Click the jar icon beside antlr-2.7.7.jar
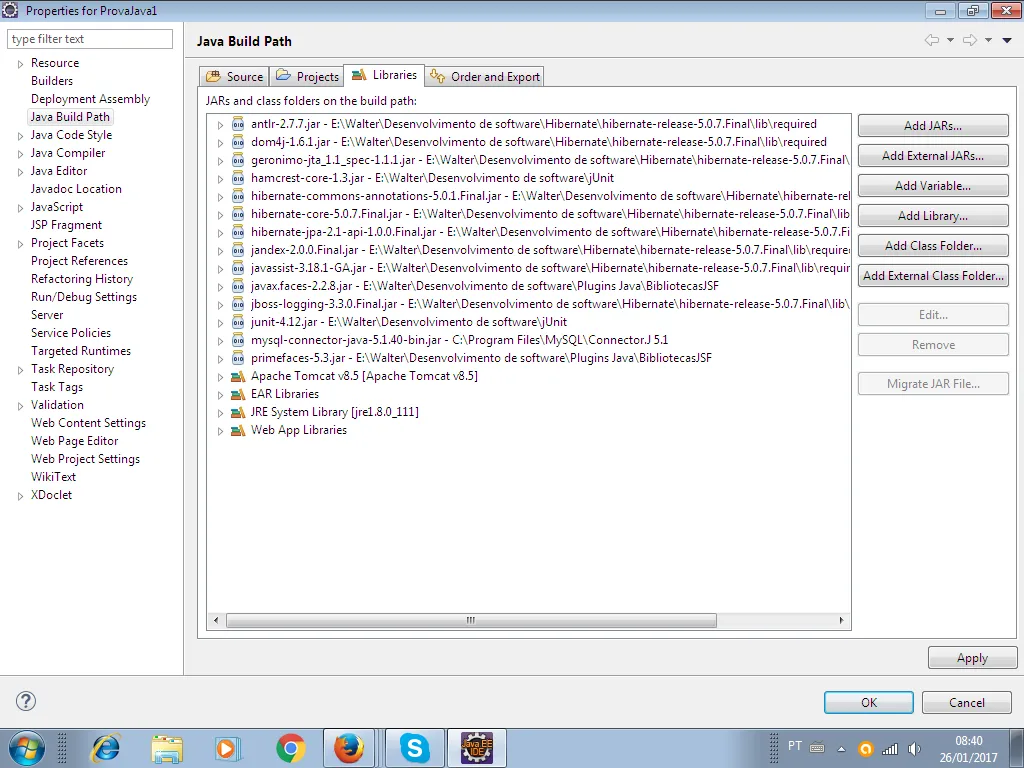The width and height of the screenshot is (1024, 768). [x=238, y=124]
